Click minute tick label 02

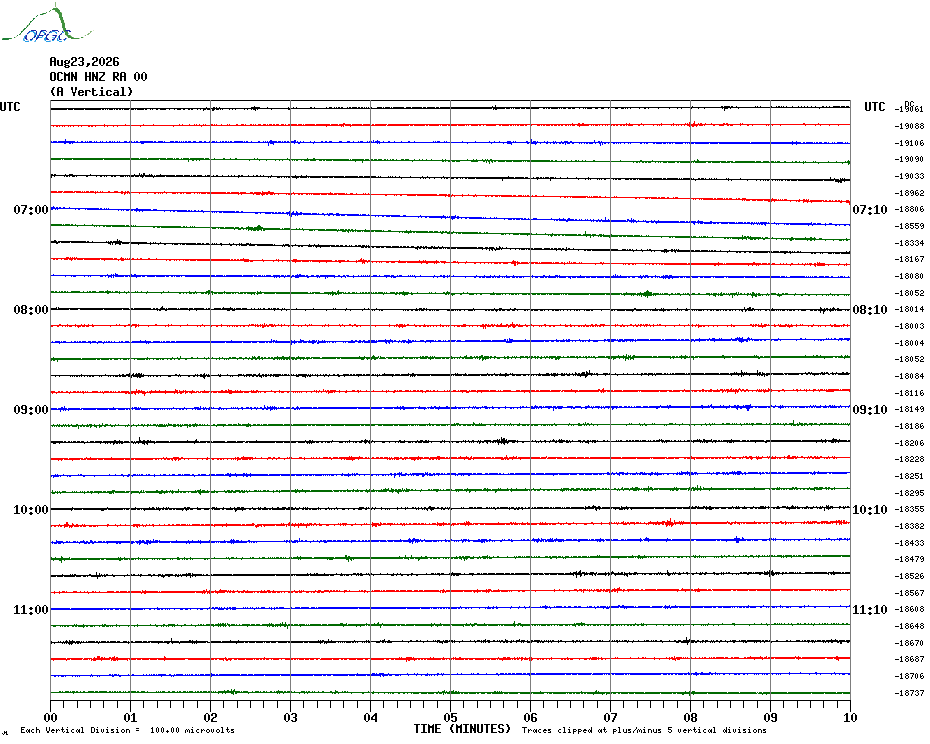pyautogui.click(x=211, y=717)
